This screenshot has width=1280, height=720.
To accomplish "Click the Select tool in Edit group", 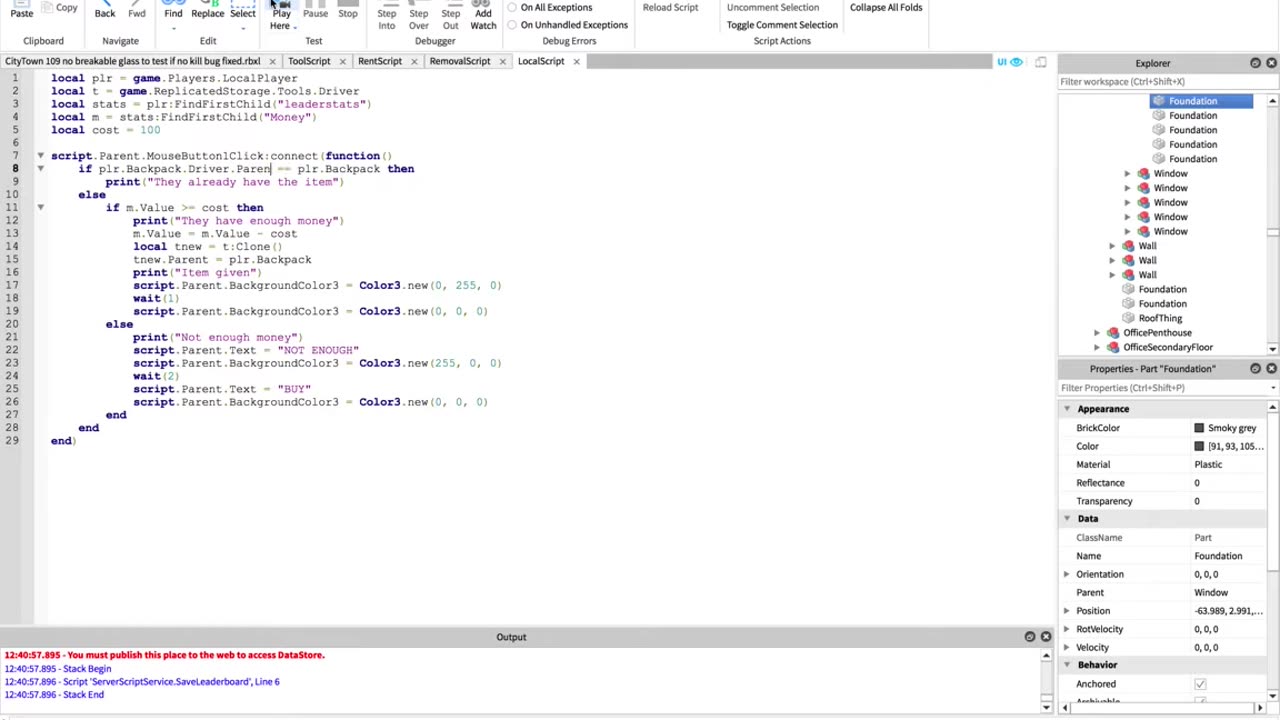I will [x=243, y=10].
